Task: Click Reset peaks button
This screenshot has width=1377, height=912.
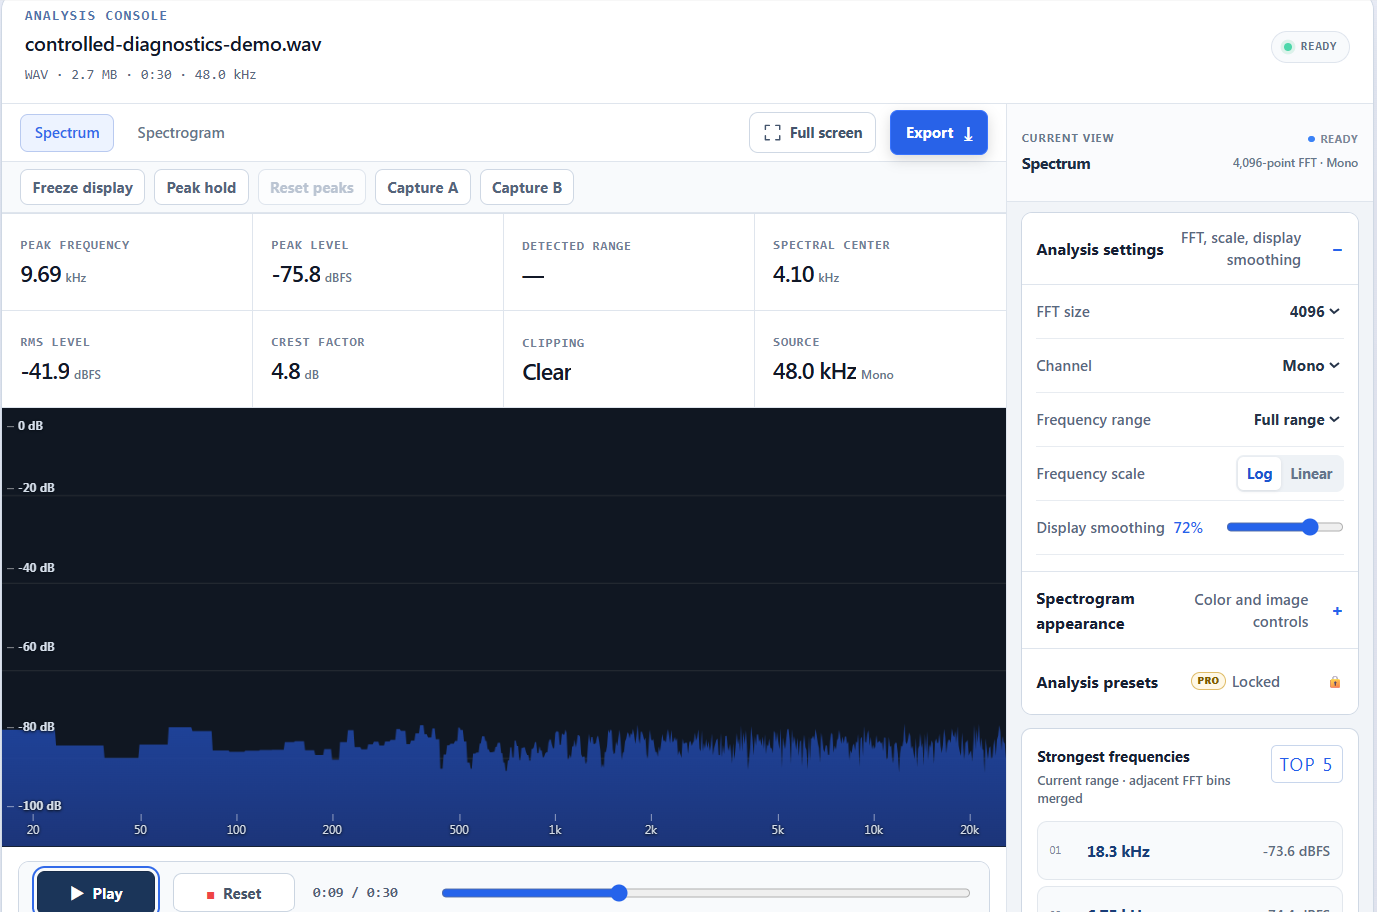Action: click(x=312, y=188)
